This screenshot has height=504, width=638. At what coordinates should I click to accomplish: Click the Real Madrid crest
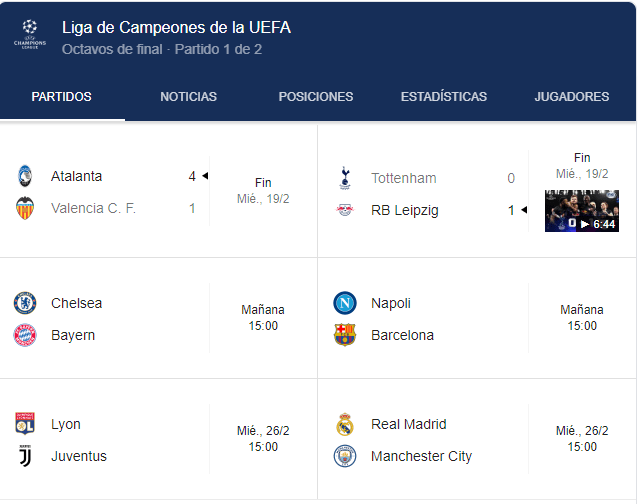point(345,424)
